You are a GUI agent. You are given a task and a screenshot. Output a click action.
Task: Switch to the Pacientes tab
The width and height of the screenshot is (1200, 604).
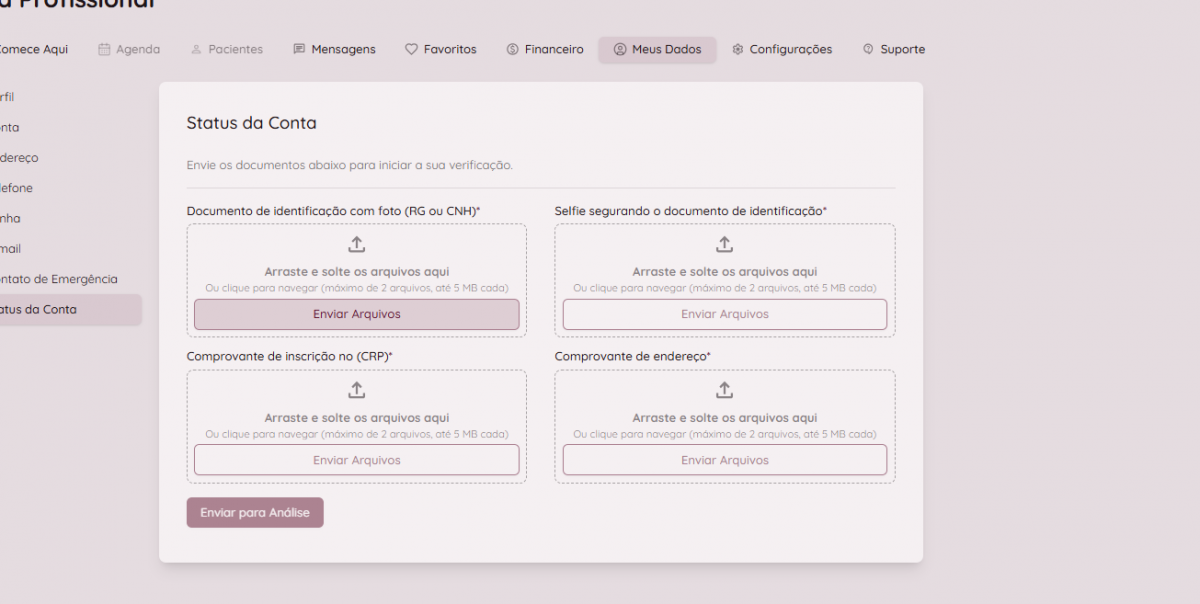click(227, 49)
